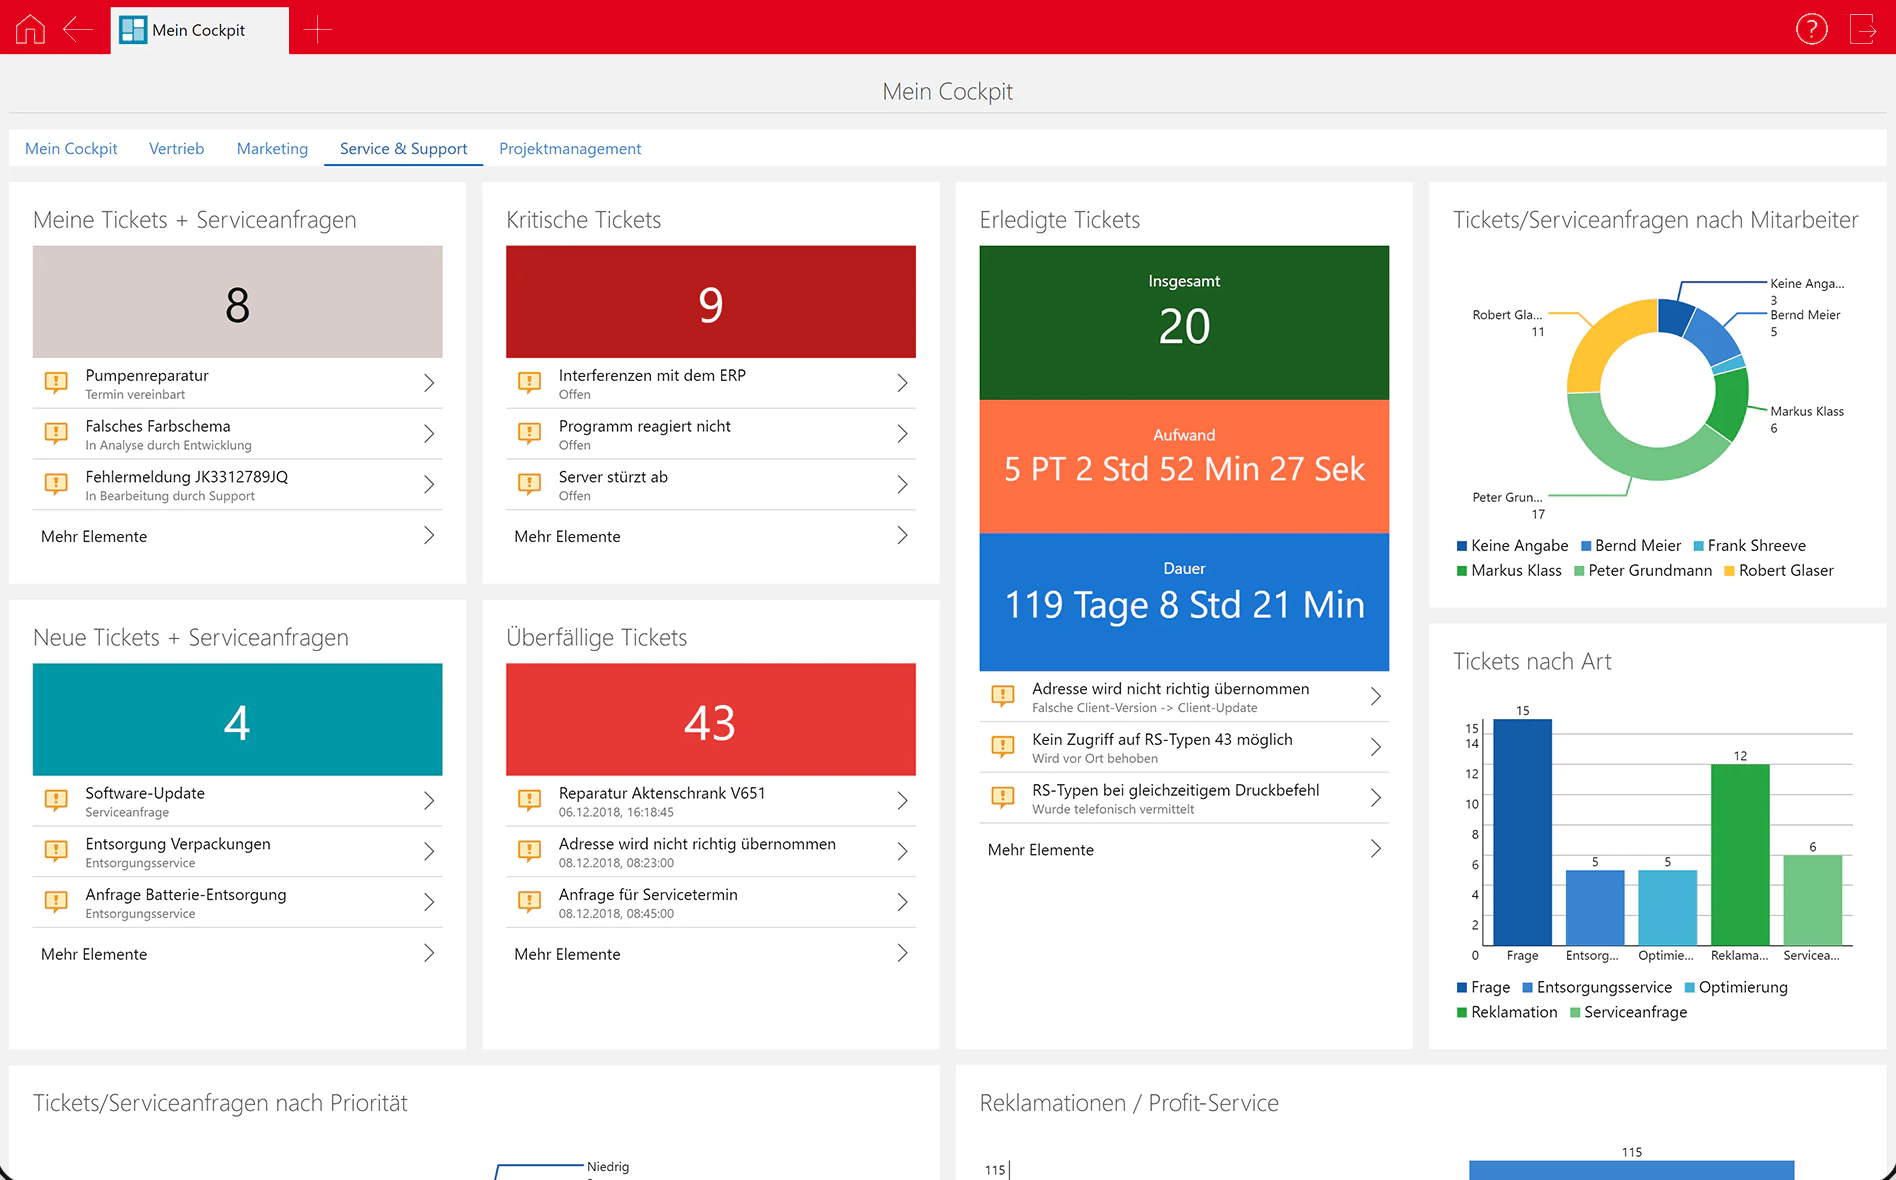Expand Mehr Elemente chevron under Erledigte Tickets
This screenshot has height=1180, width=1896.
point(1376,849)
